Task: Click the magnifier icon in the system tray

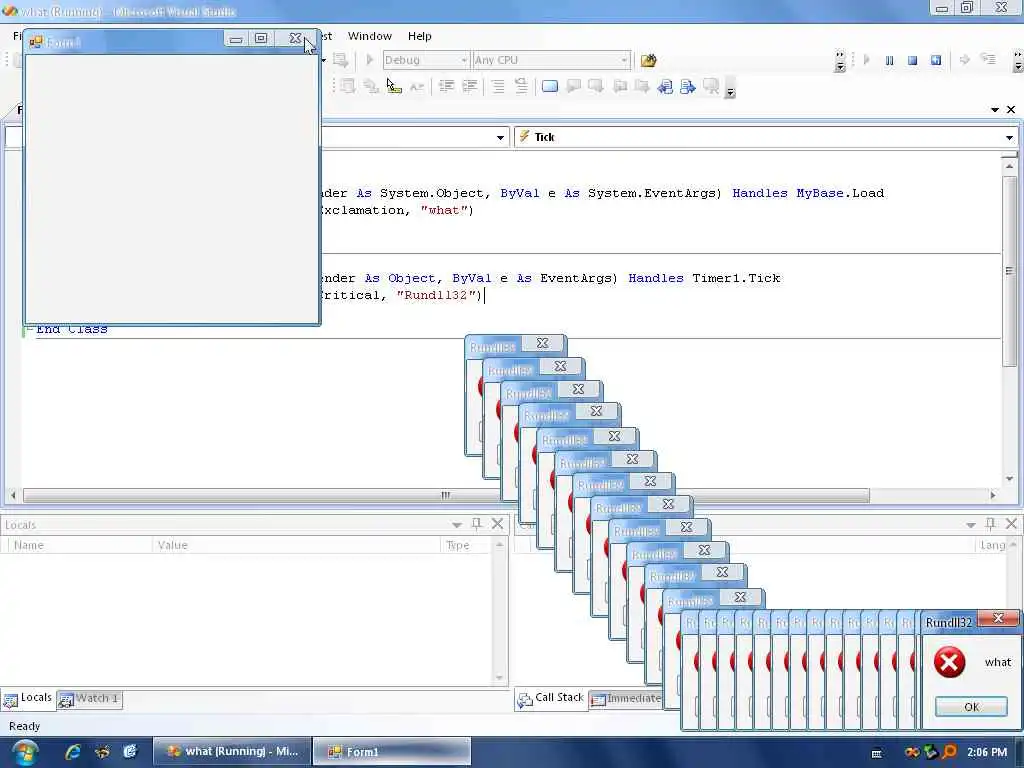Action: tap(950, 752)
